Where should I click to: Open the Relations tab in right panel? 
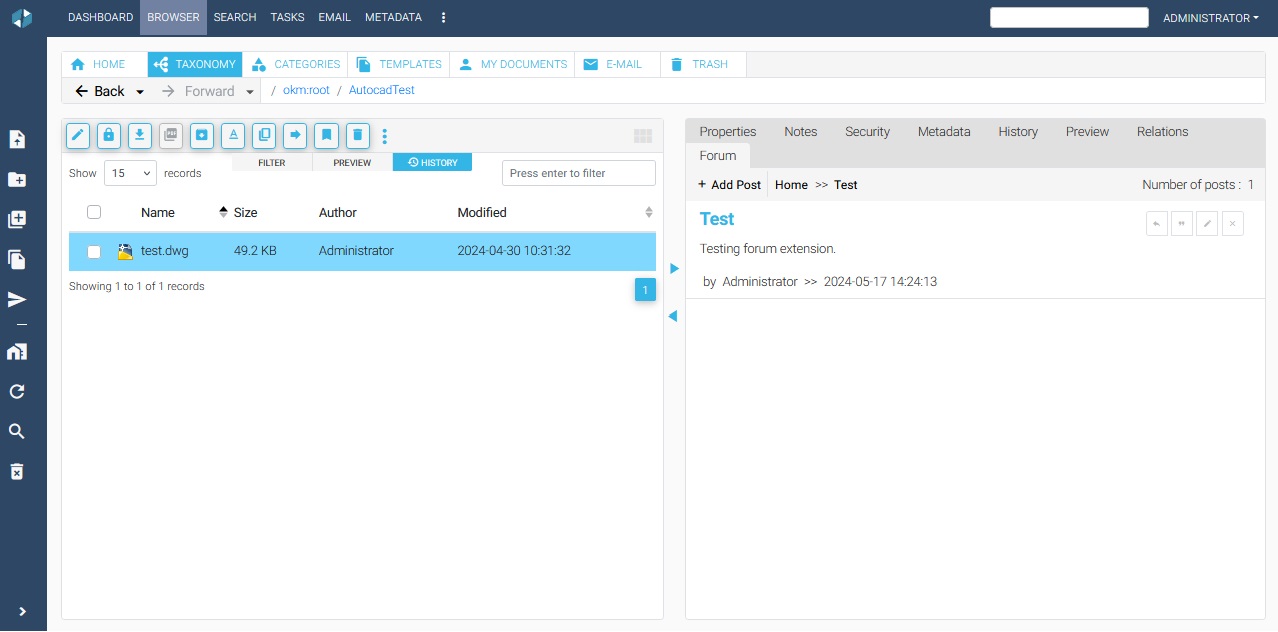click(x=1162, y=131)
